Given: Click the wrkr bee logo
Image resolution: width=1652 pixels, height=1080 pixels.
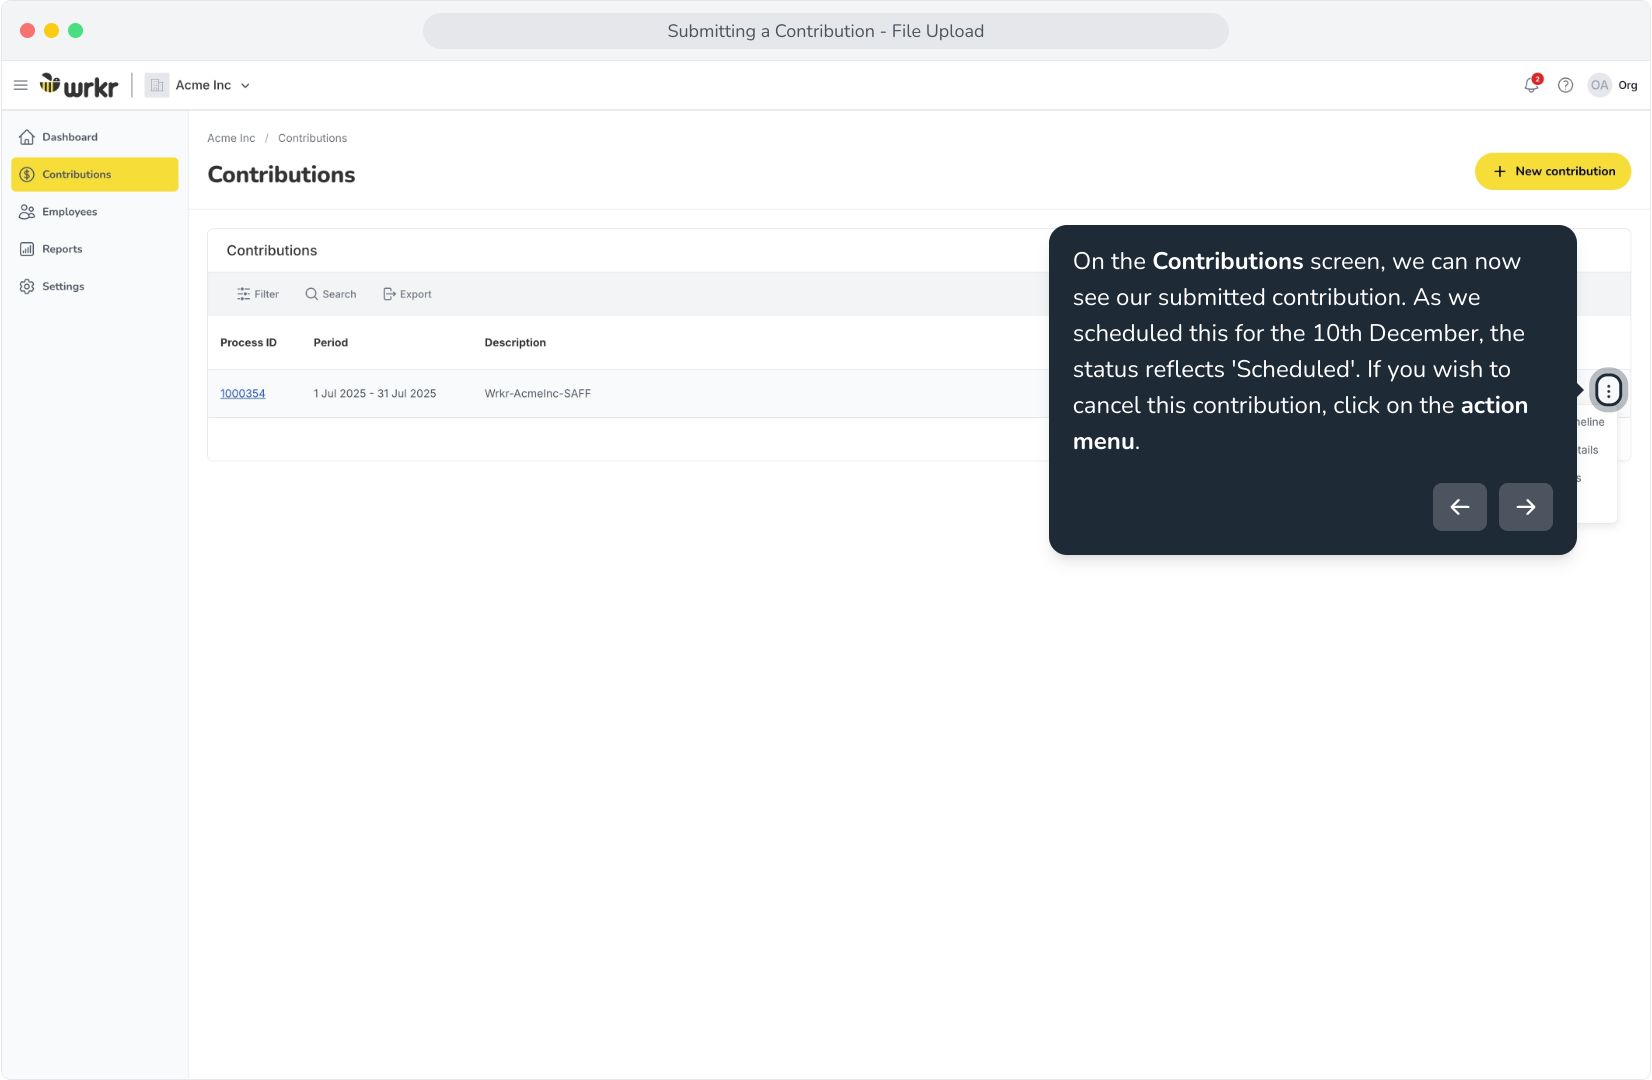Looking at the screenshot, I should [x=79, y=86].
